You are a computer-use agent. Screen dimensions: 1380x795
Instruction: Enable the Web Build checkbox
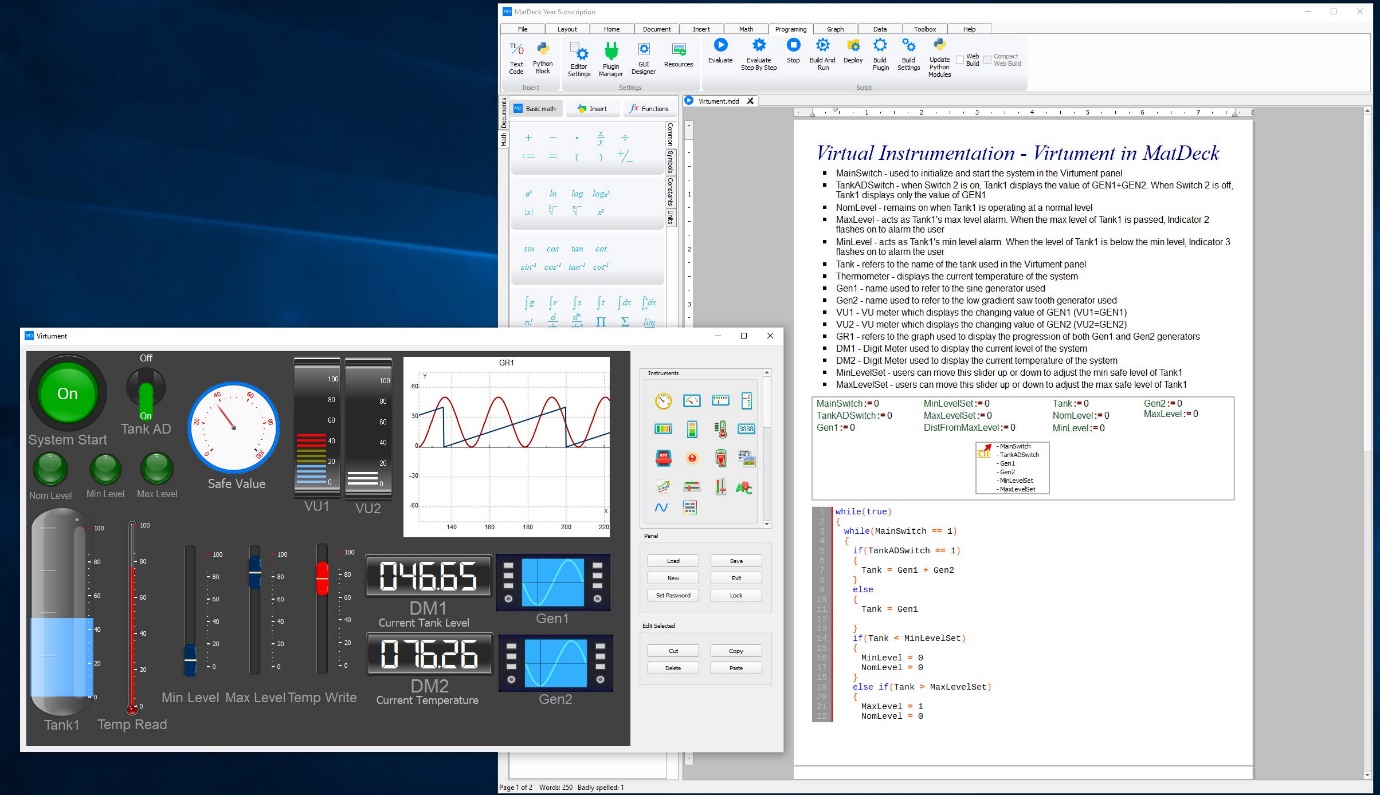click(961, 60)
